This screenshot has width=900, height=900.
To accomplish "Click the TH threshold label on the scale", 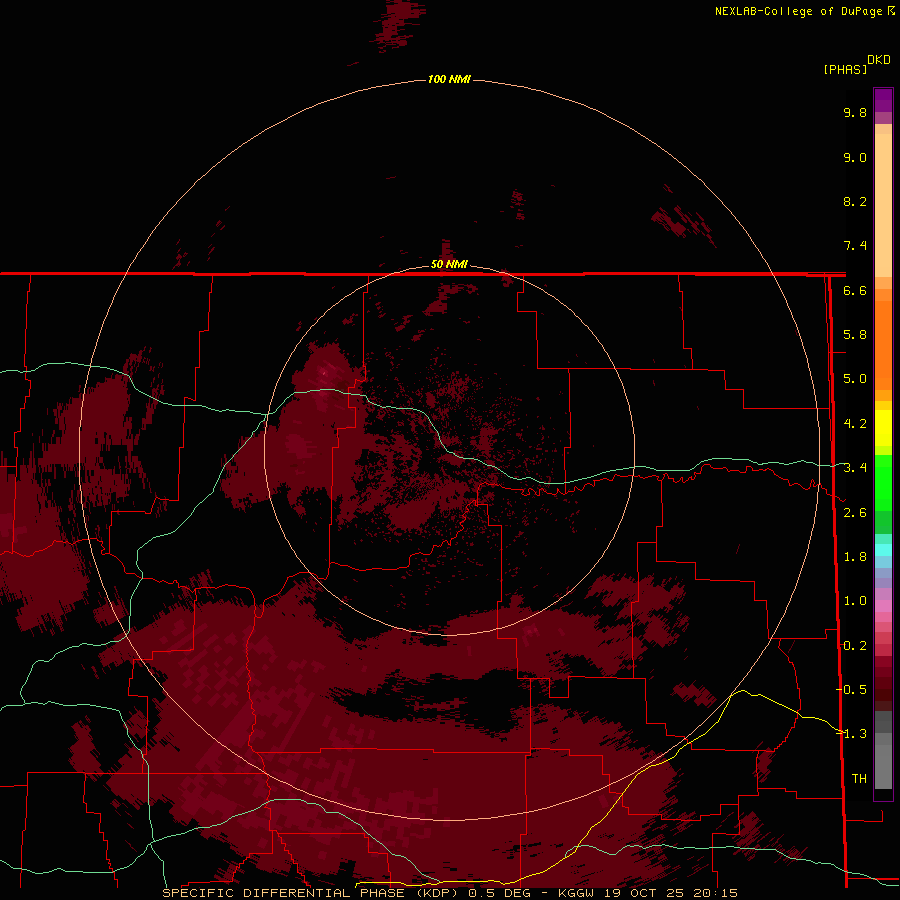I will 859,778.
